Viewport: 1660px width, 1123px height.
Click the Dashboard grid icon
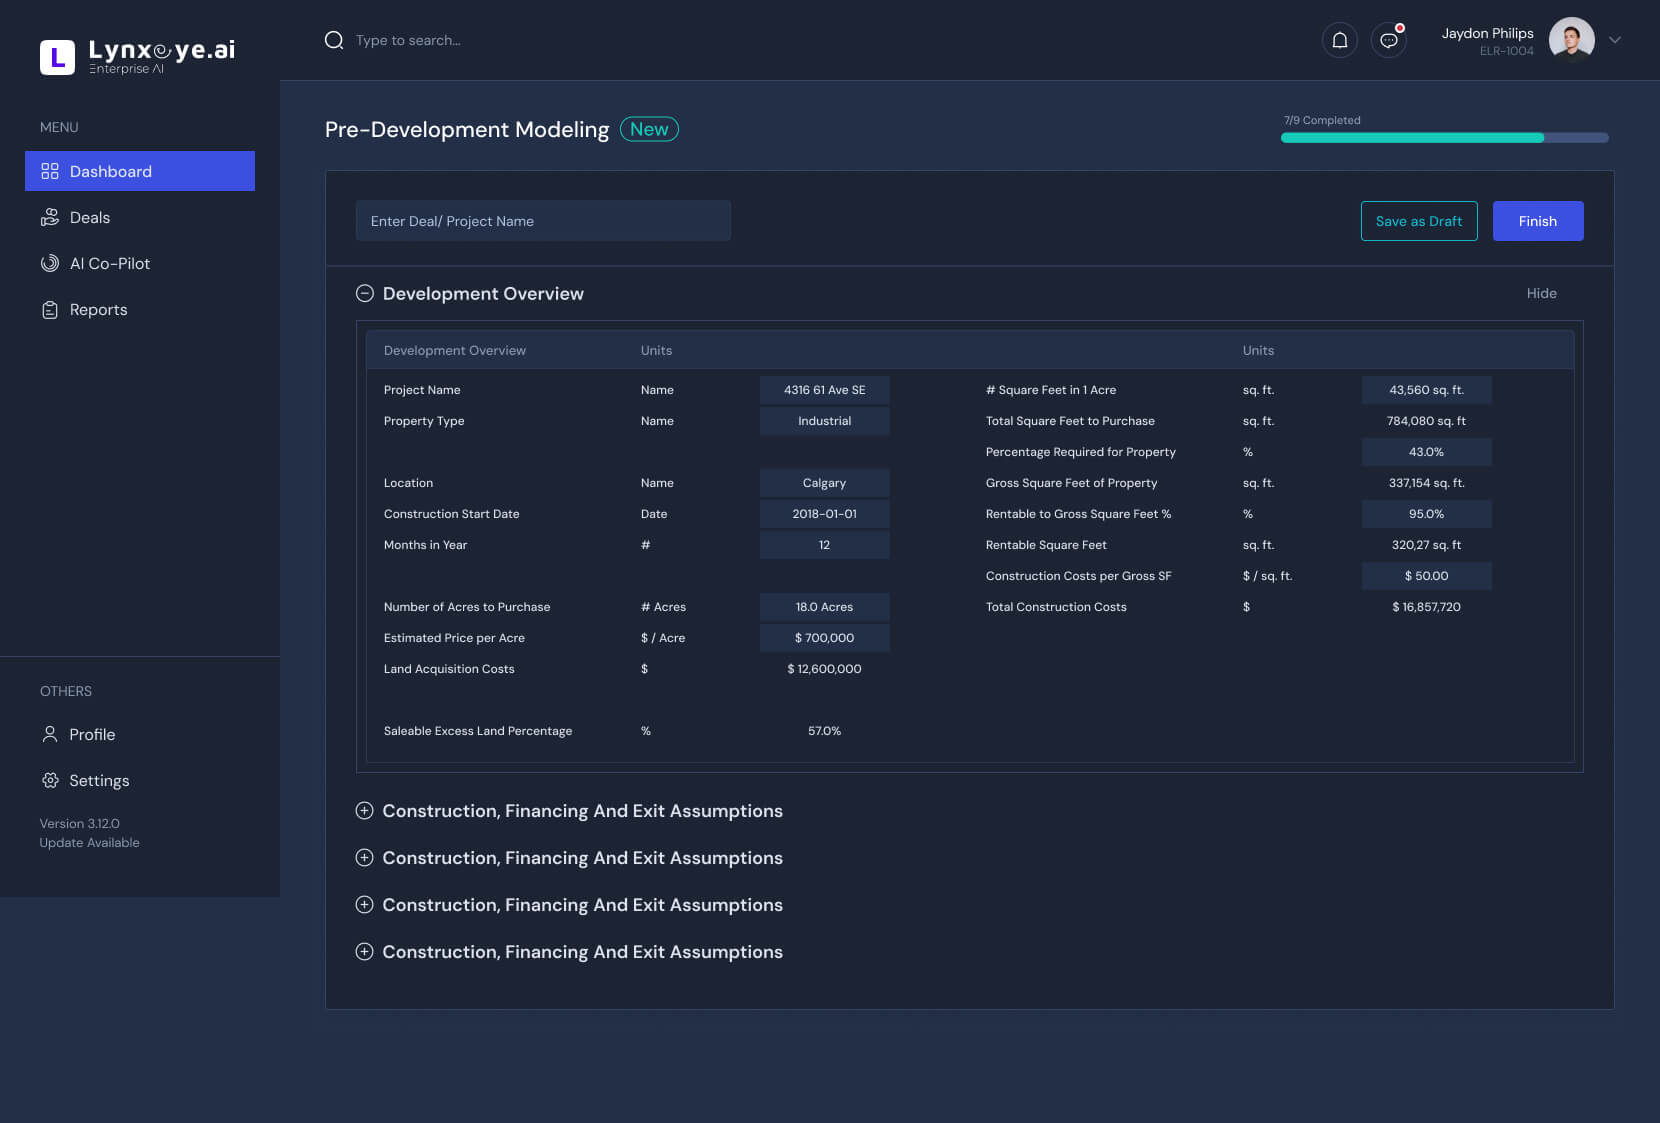50,171
